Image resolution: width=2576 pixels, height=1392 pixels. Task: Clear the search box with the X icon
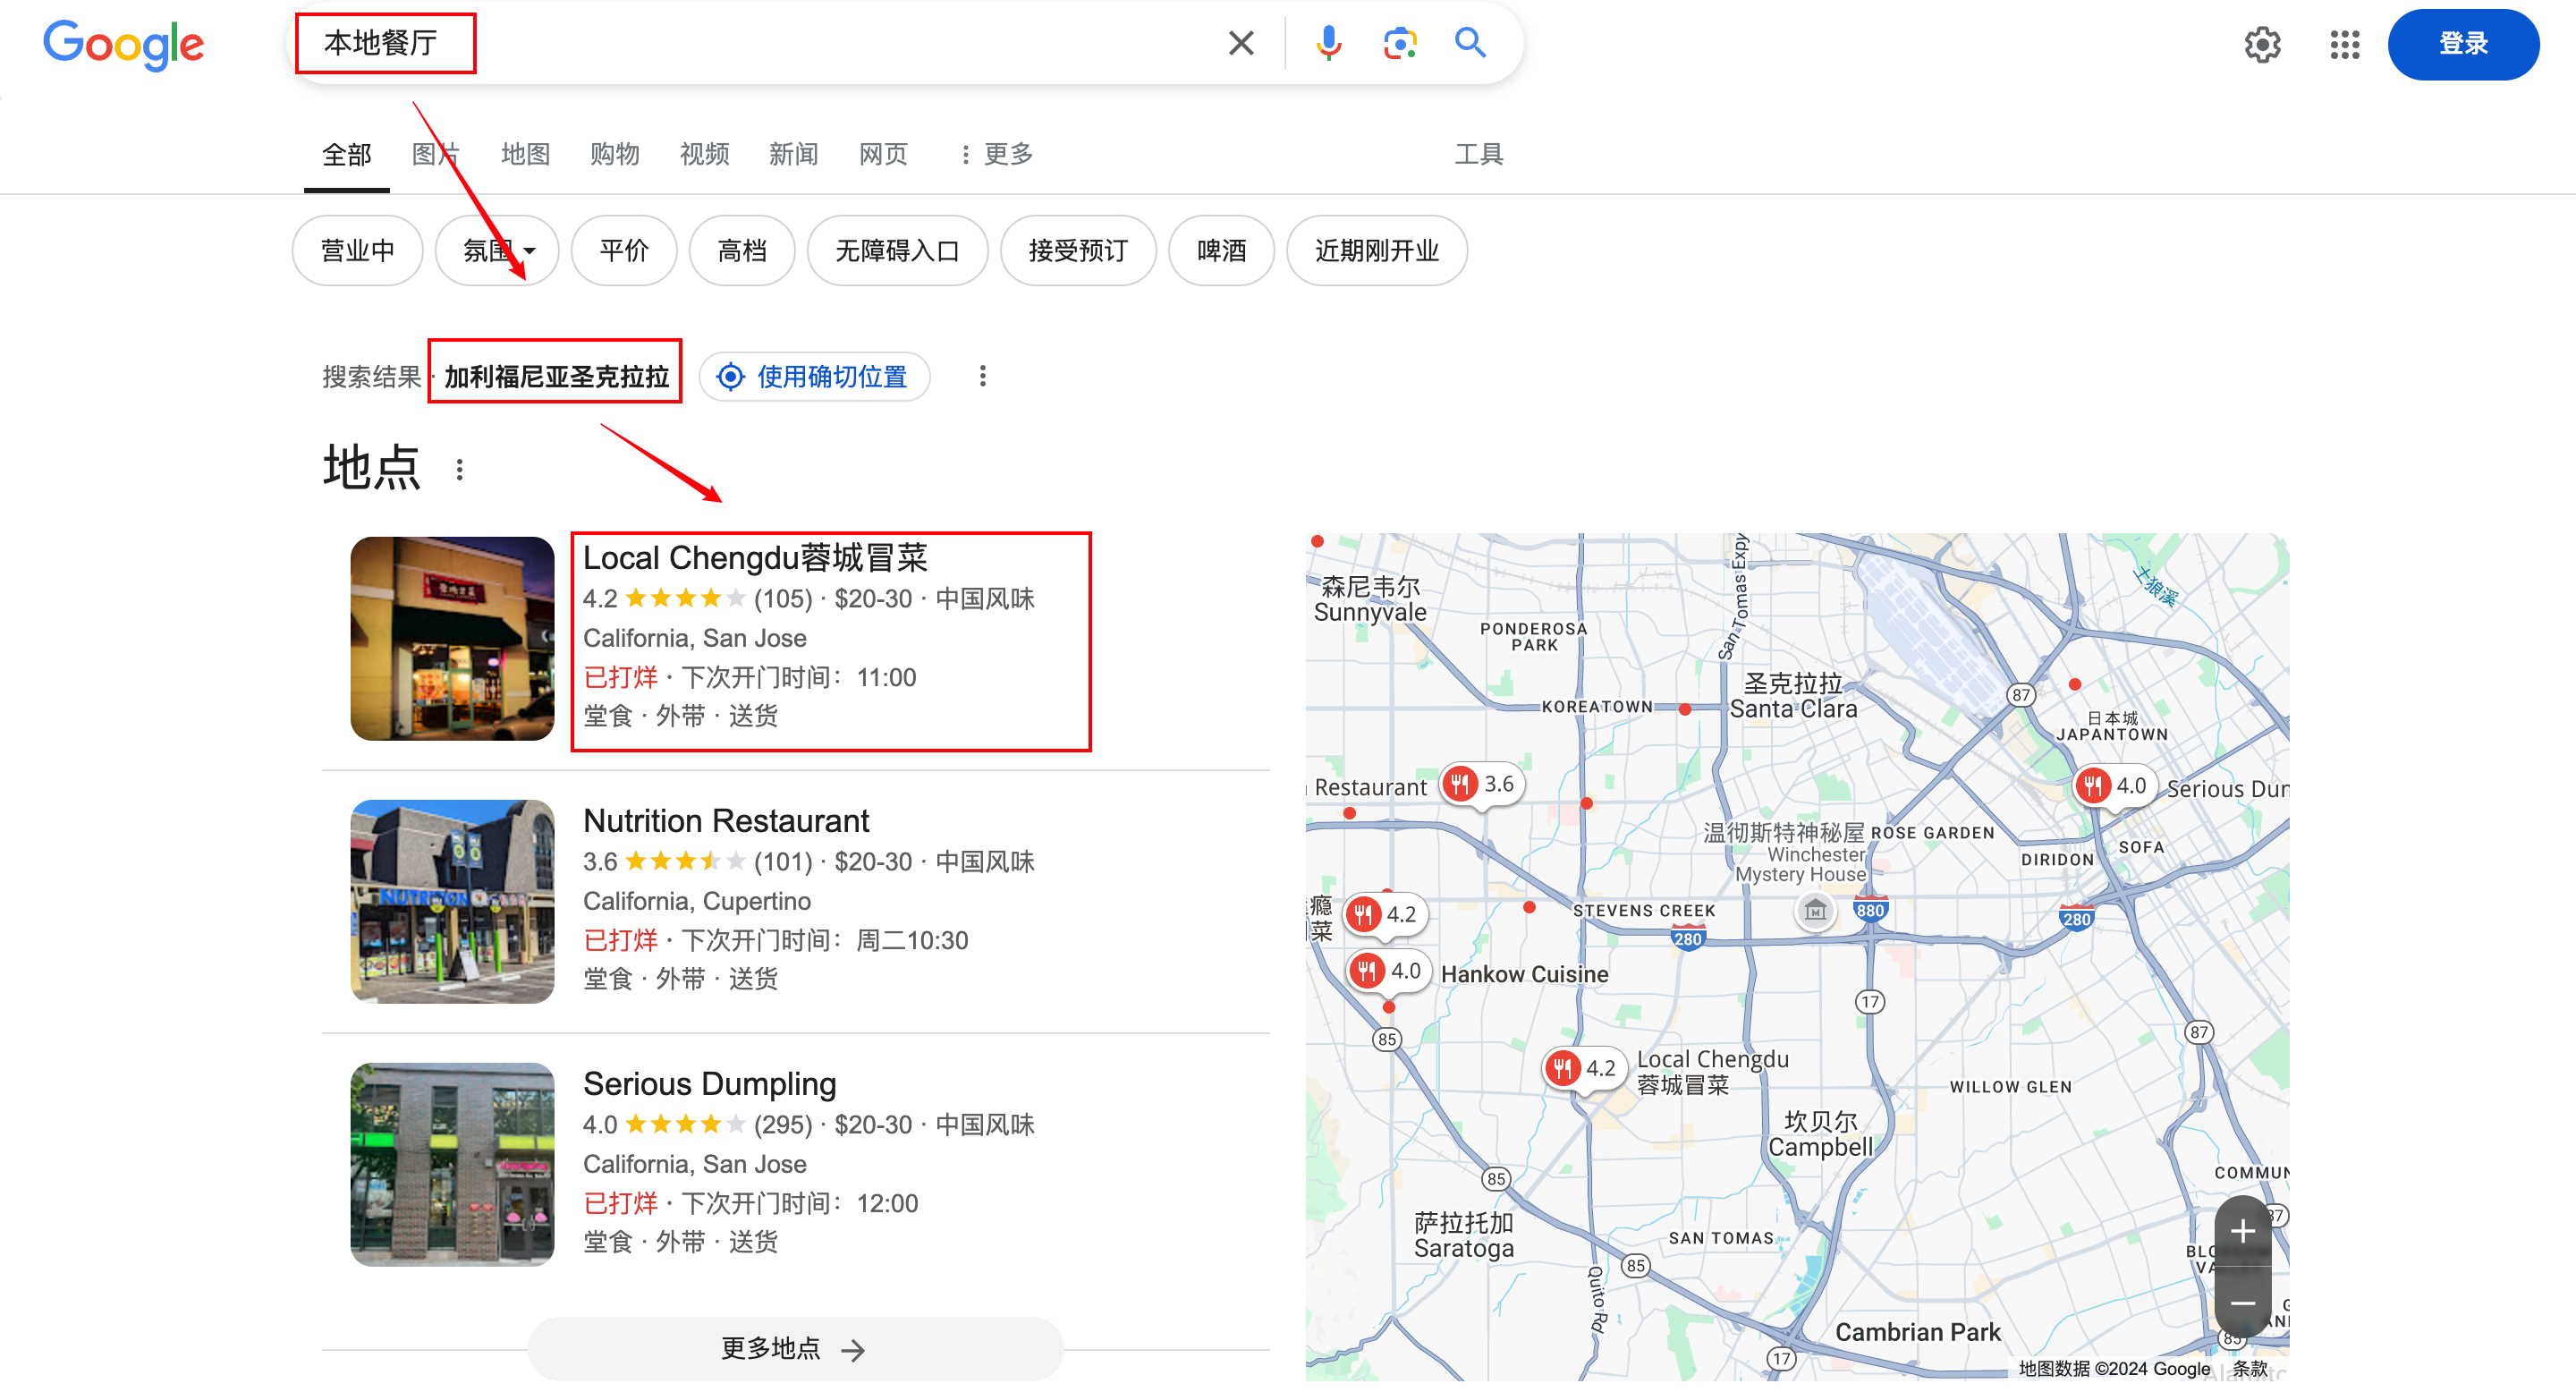click(x=1241, y=43)
